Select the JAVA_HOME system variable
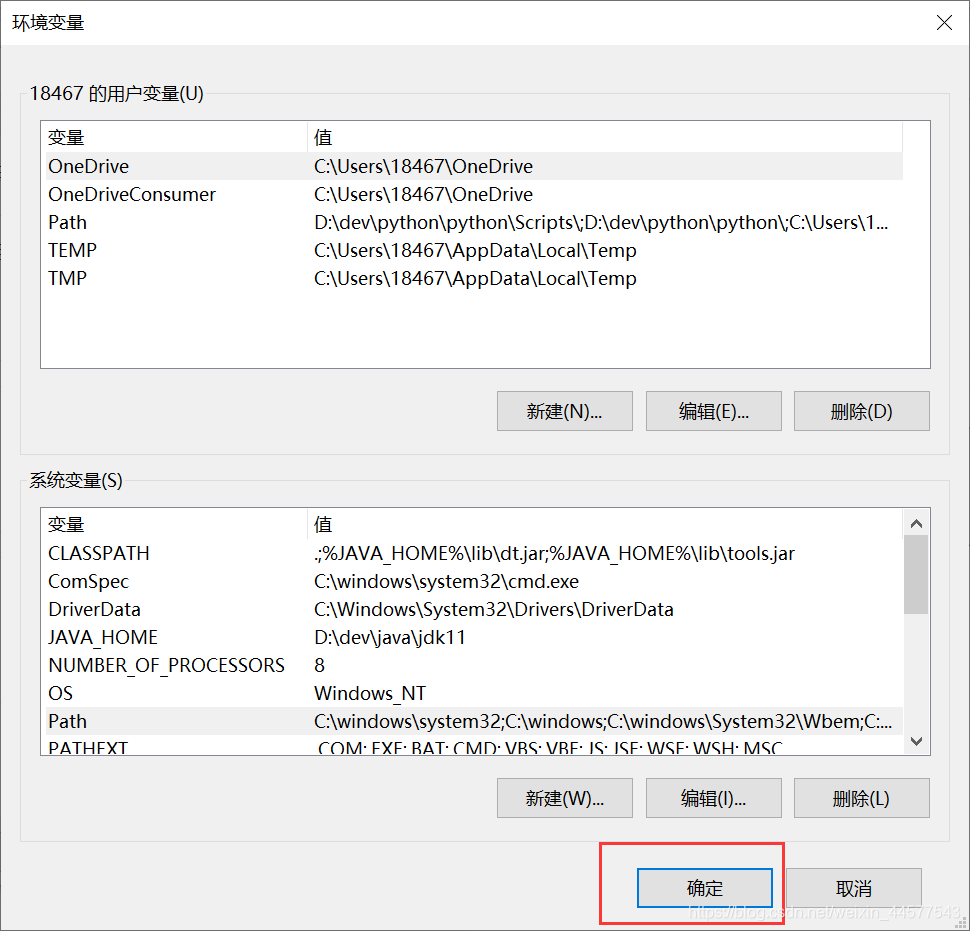This screenshot has height=931, width=970. point(474,637)
